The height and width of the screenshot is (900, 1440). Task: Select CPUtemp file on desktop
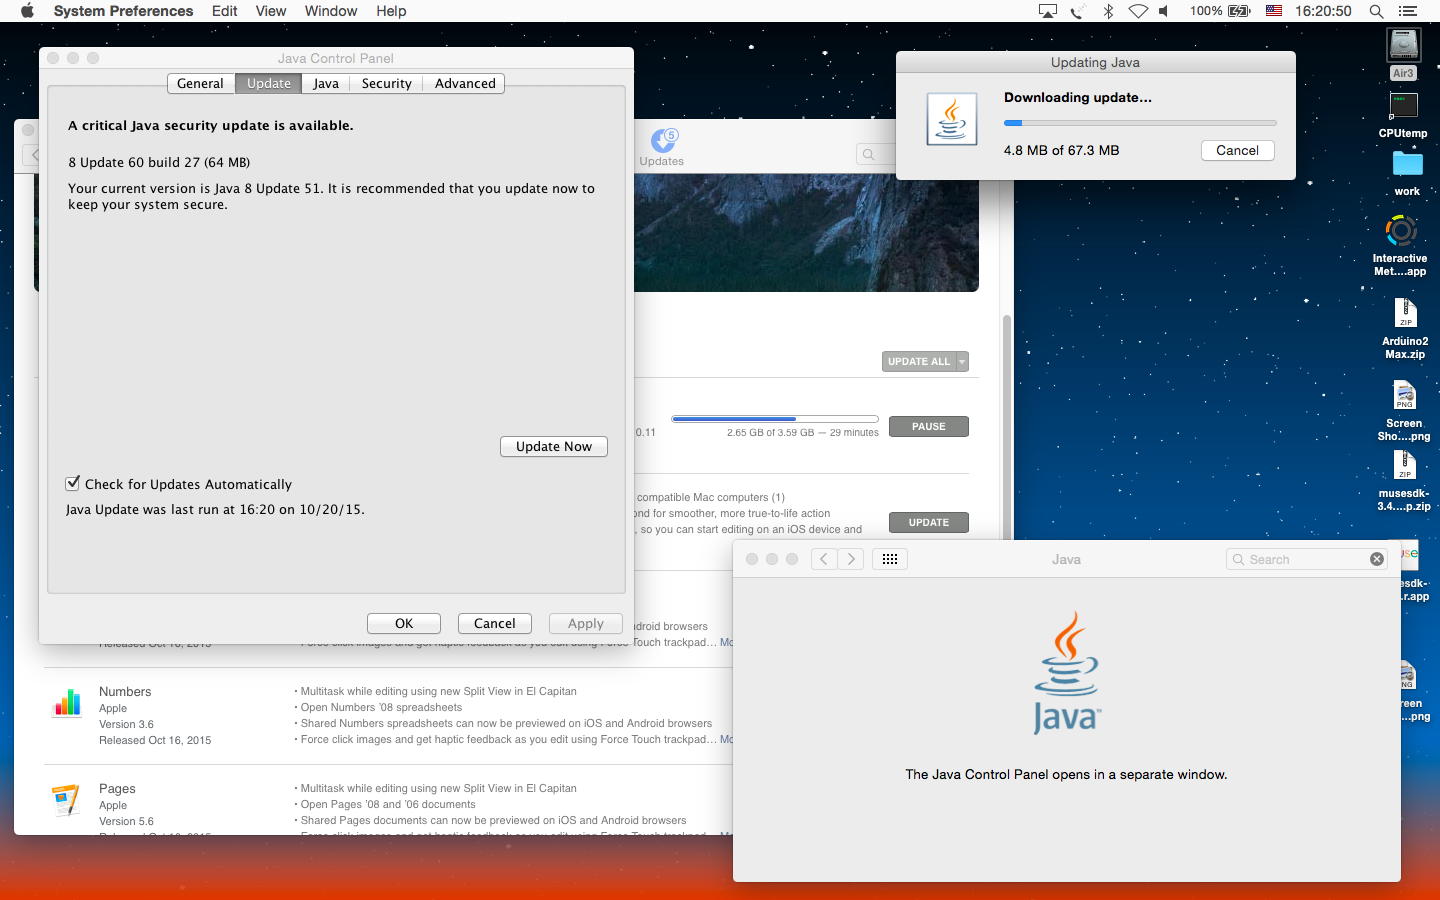click(x=1403, y=116)
